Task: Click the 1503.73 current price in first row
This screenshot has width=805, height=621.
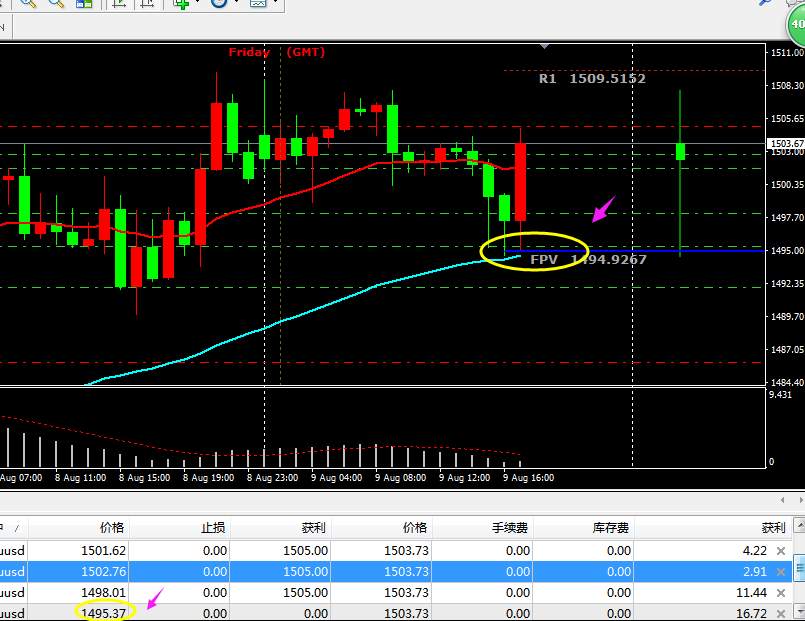Action: (406, 551)
